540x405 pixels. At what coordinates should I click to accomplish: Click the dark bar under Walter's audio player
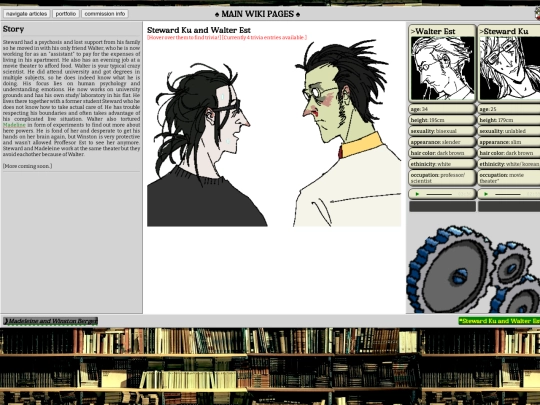click(442, 206)
